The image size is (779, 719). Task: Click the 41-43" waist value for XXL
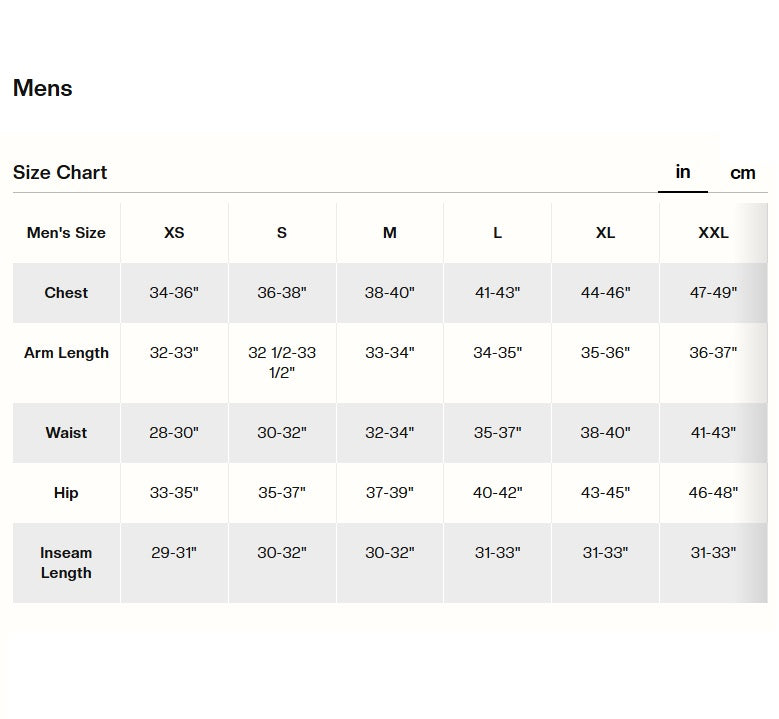pos(713,433)
